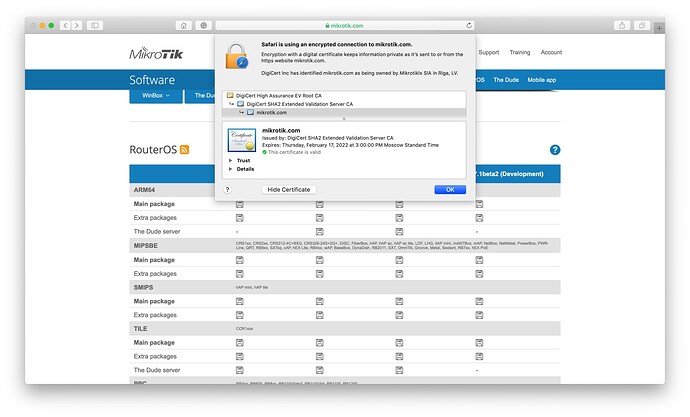Image resolution: width=690 pixels, height=417 pixels.
Task: Select DigiCert High Assurance EV Root CA
Action: [344, 95]
